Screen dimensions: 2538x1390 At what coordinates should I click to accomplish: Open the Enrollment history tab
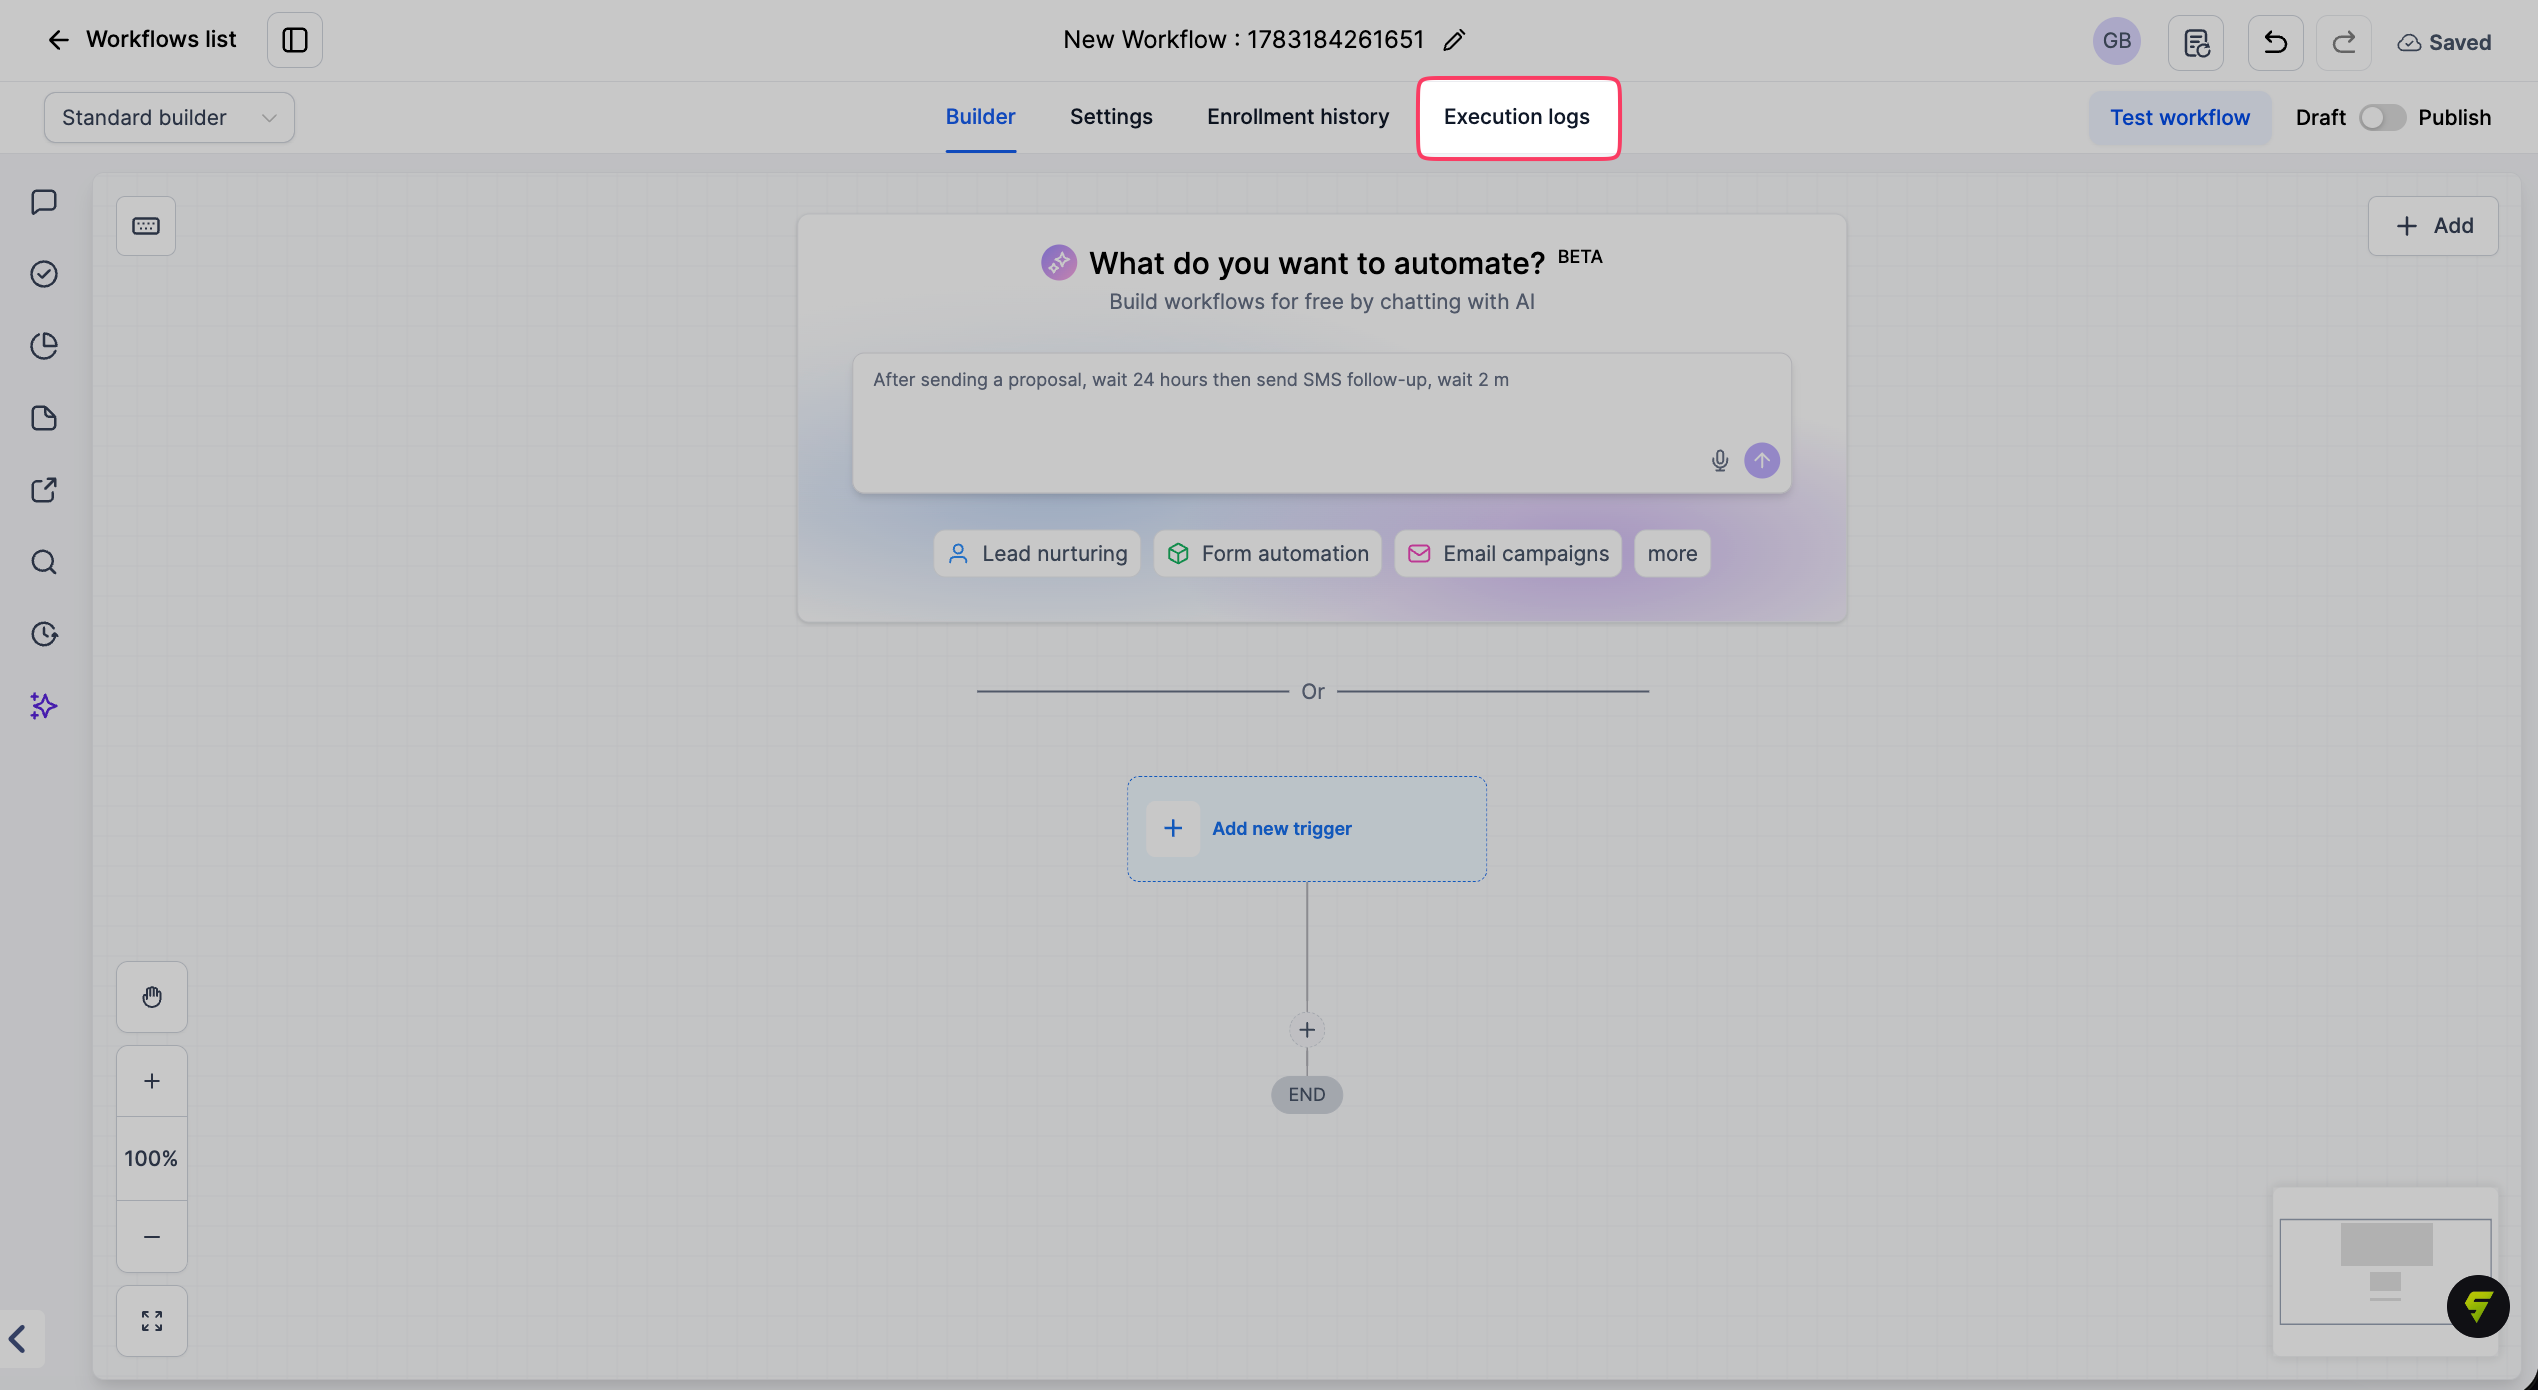(x=1298, y=117)
